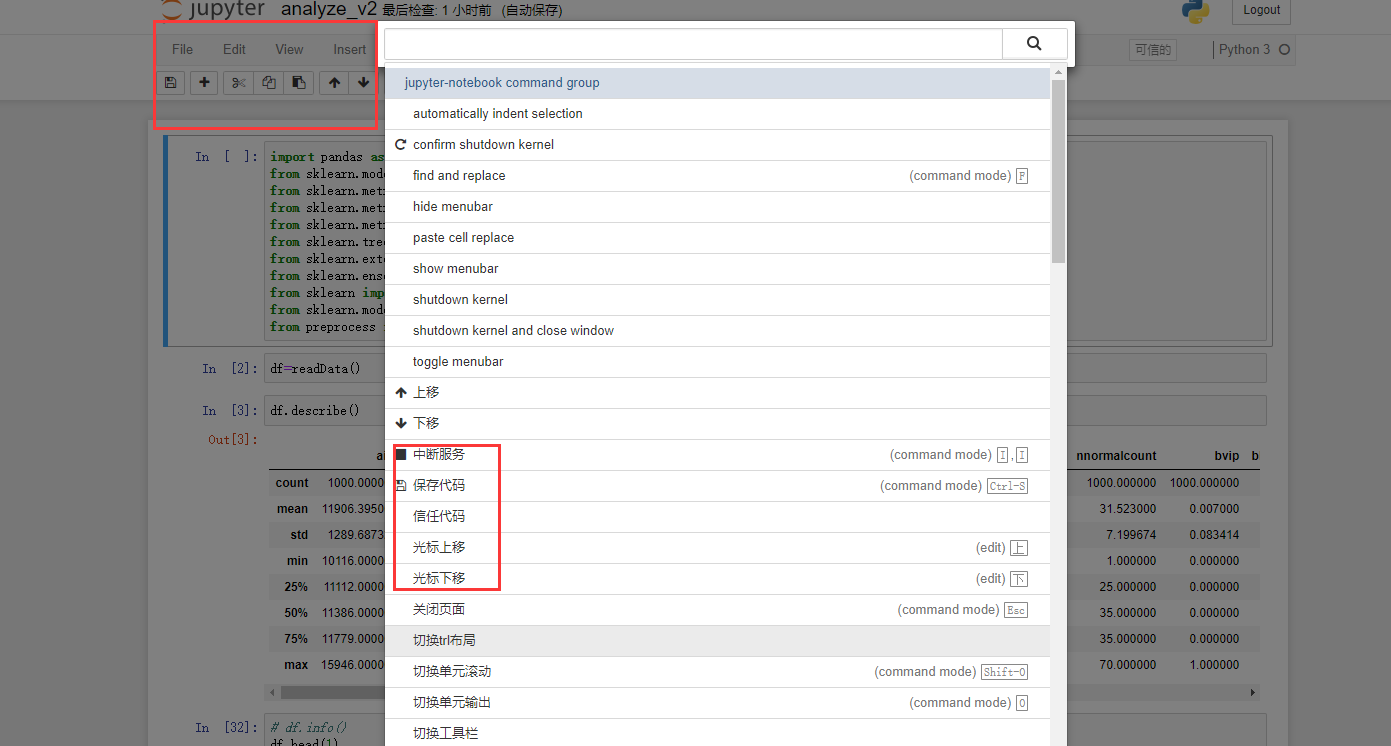Copy selected cells toolbar icon
This screenshot has height=746, width=1391.
[x=268, y=83]
